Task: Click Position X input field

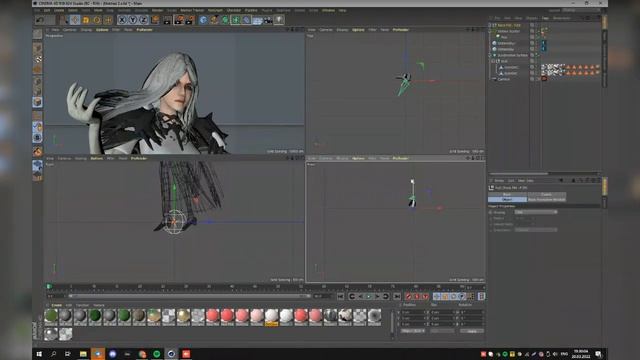Action: point(414,312)
